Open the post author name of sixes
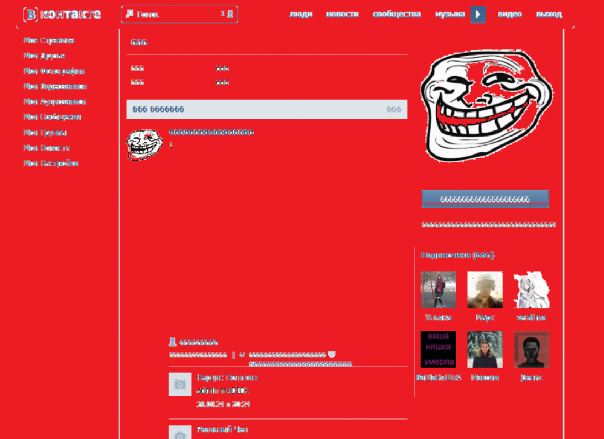The image size is (604, 439). (x=211, y=132)
